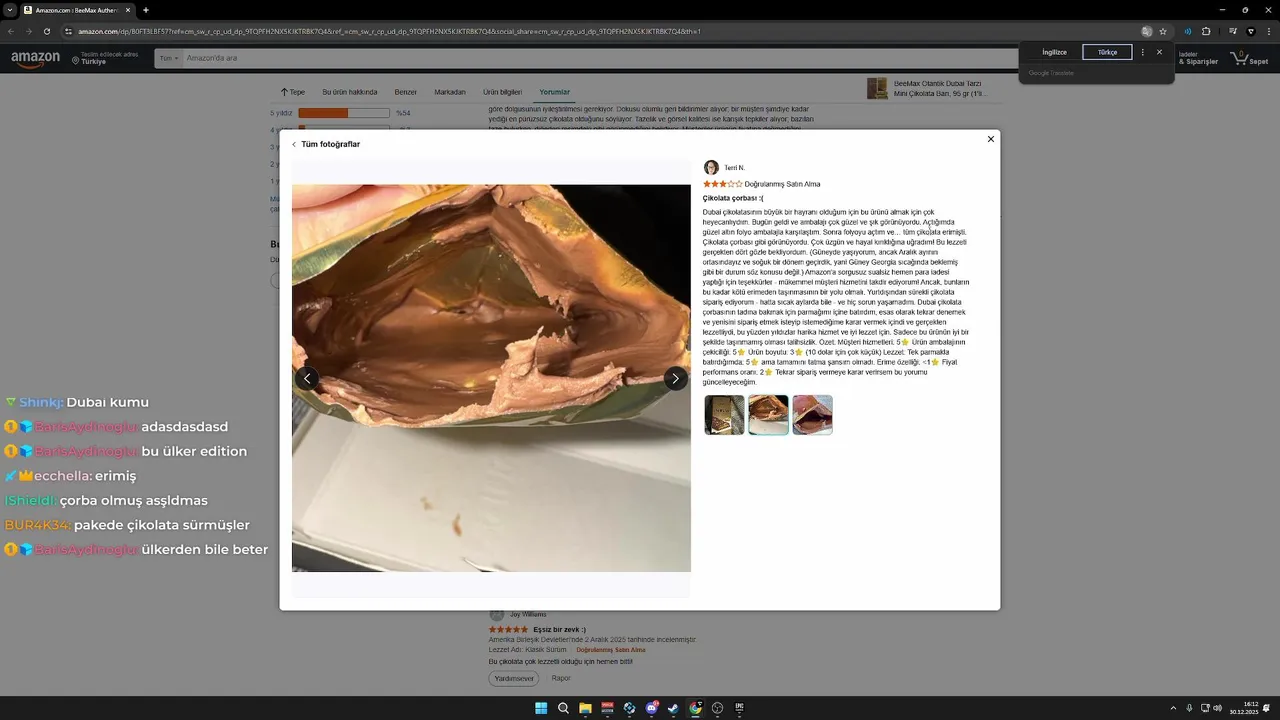The width and height of the screenshot is (1280, 720).
Task: Jump to Tepe of page
Action: tap(293, 92)
